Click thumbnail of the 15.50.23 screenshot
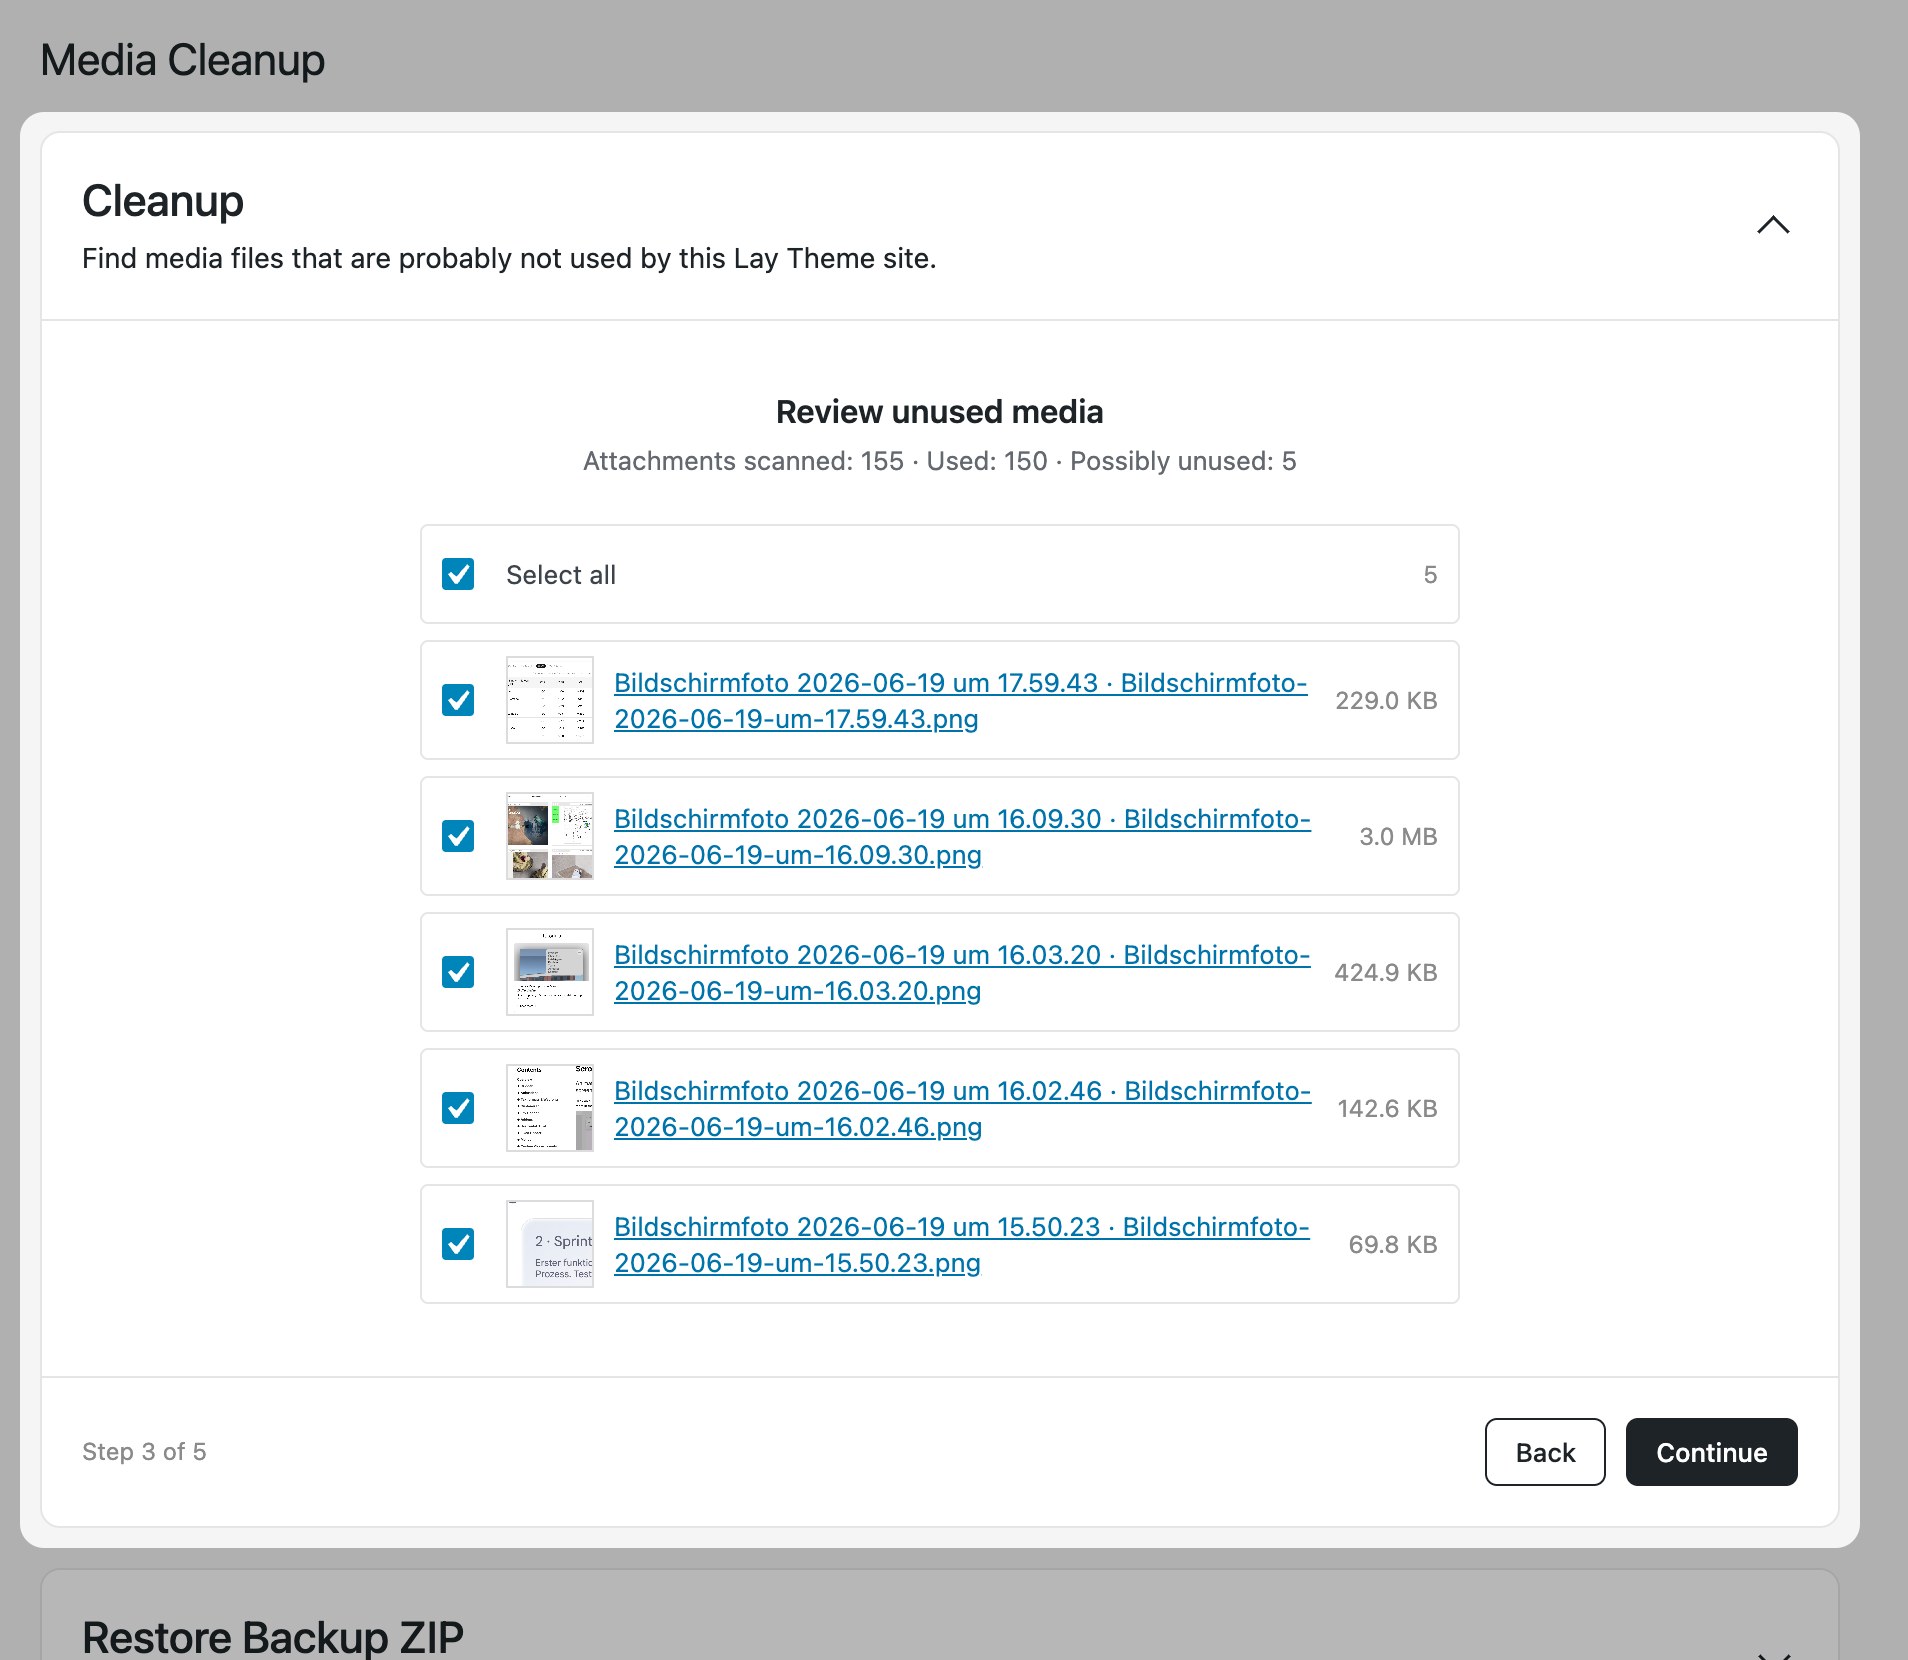 pyautogui.click(x=550, y=1244)
